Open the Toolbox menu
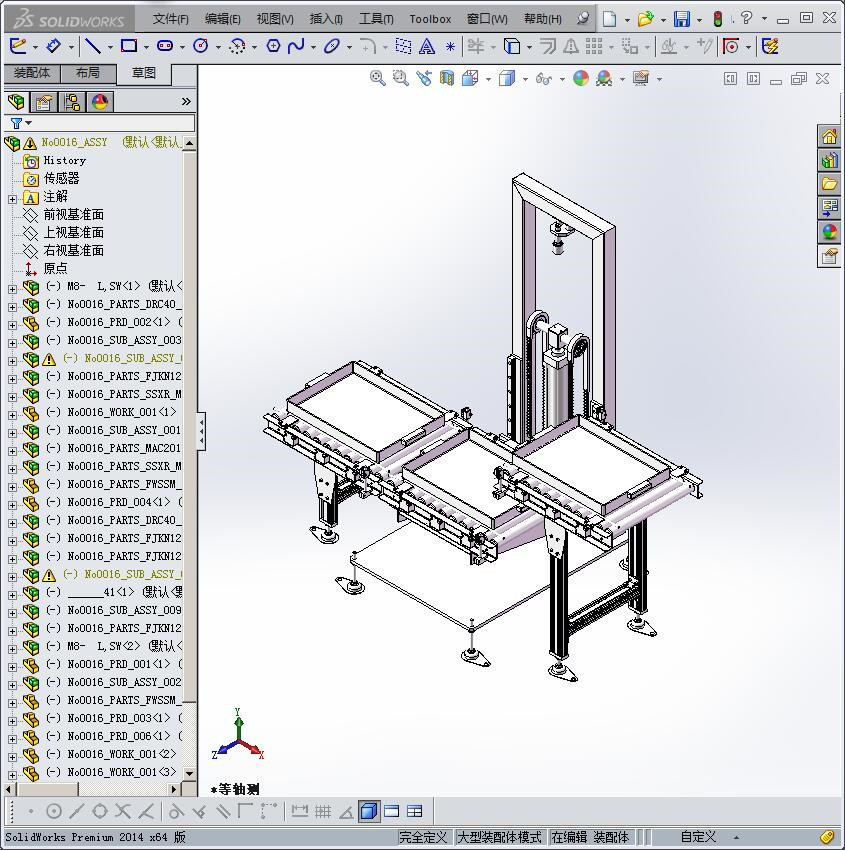Viewport: 845px width, 850px height. click(x=430, y=19)
